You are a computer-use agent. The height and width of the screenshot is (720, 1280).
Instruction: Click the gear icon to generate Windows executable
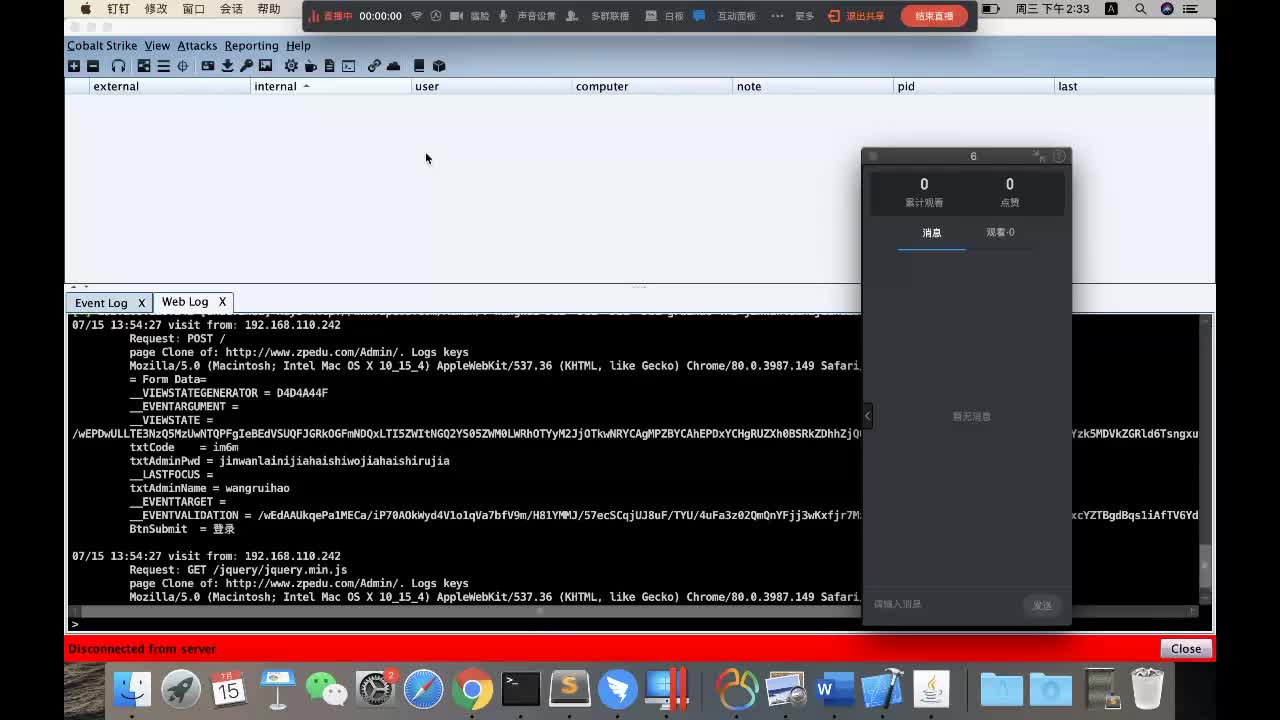(x=291, y=66)
